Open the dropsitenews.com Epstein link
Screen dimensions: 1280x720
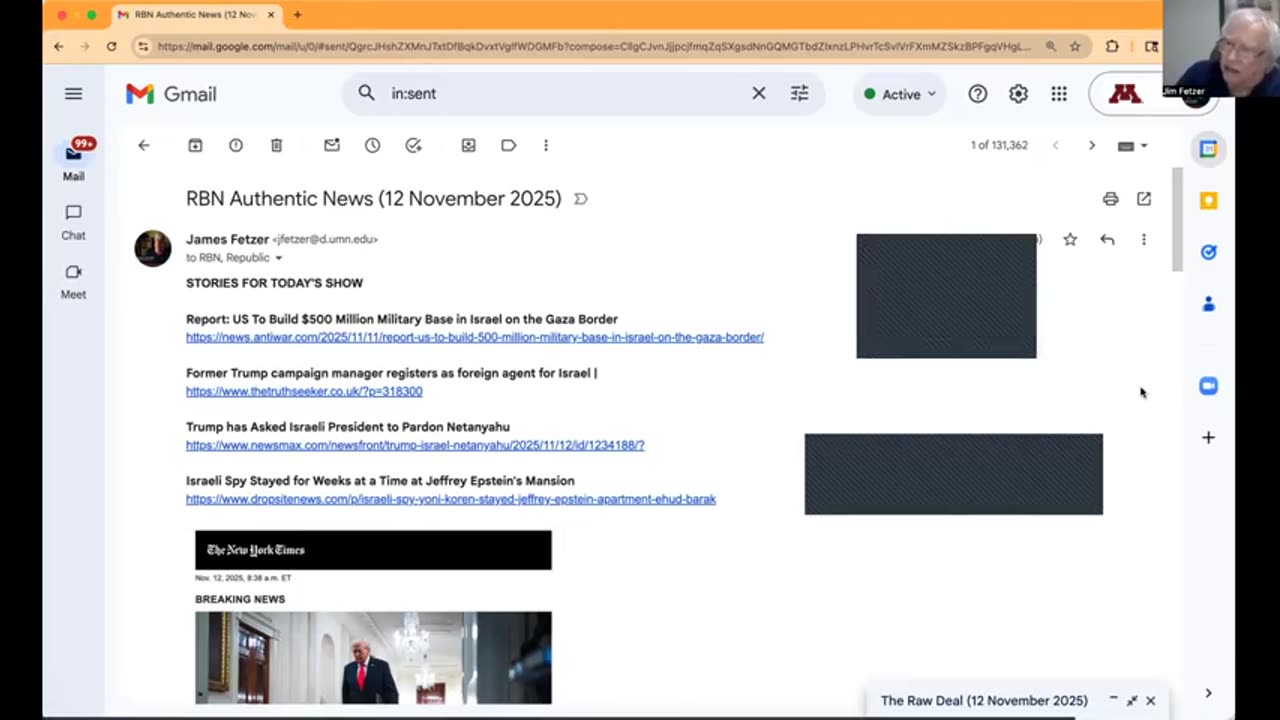(451, 499)
